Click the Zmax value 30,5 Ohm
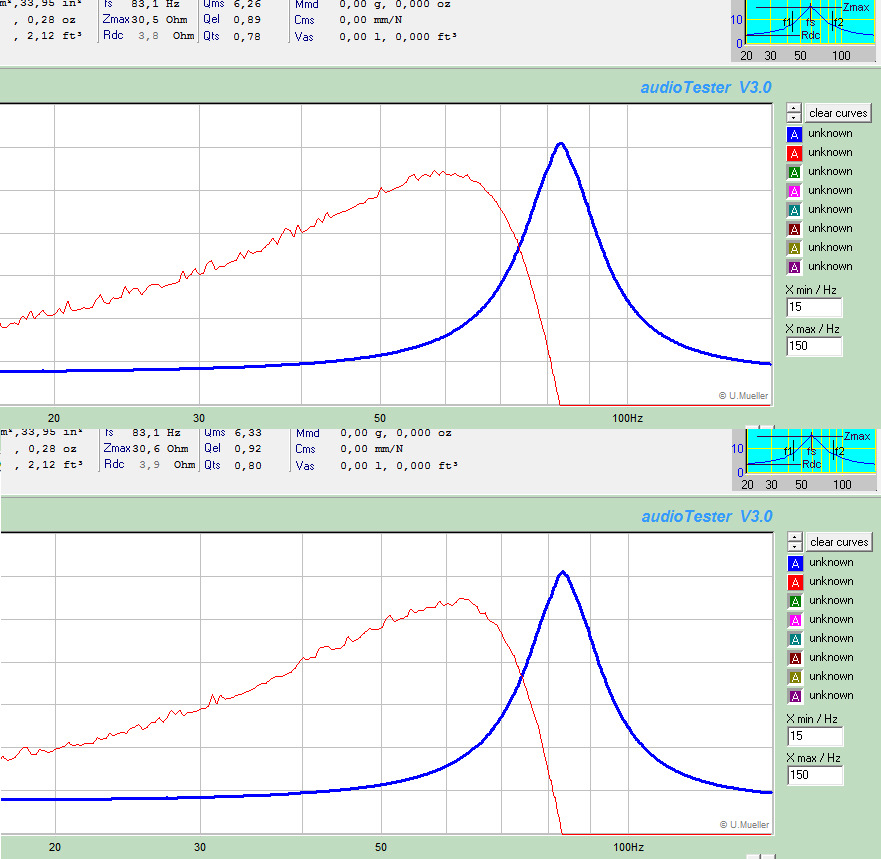The width and height of the screenshot is (881, 859). [160, 20]
